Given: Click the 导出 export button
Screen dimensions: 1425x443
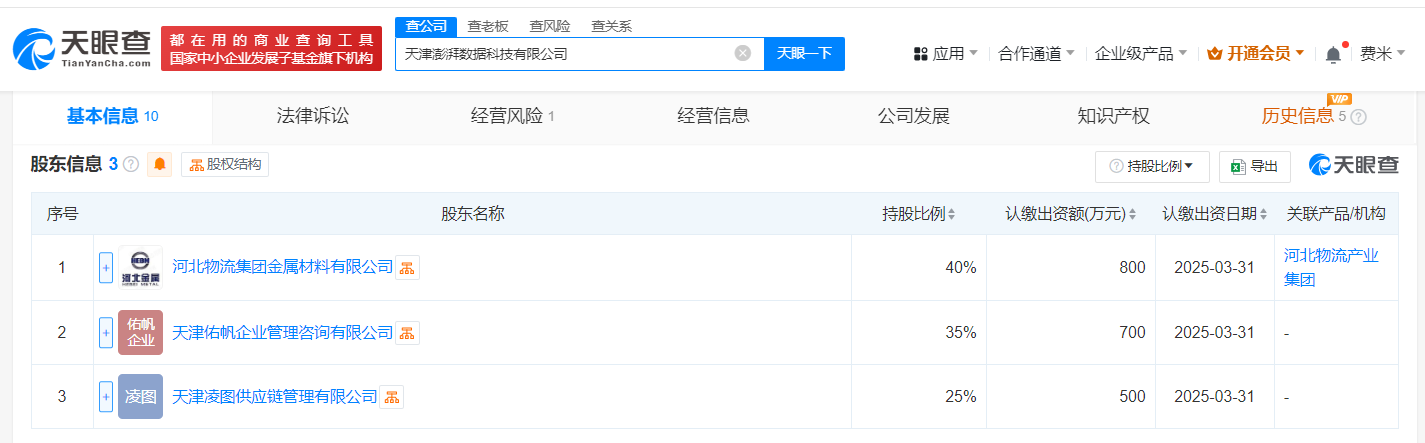Looking at the screenshot, I should click(1255, 166).
